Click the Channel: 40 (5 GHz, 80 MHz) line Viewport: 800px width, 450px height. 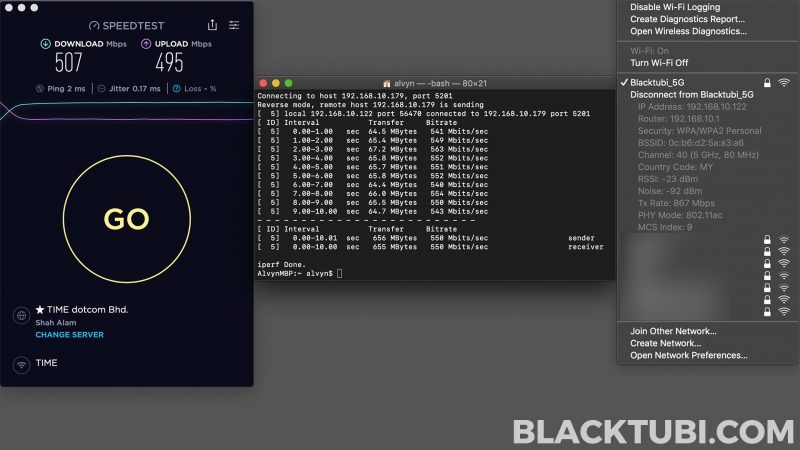click(698, 155)
